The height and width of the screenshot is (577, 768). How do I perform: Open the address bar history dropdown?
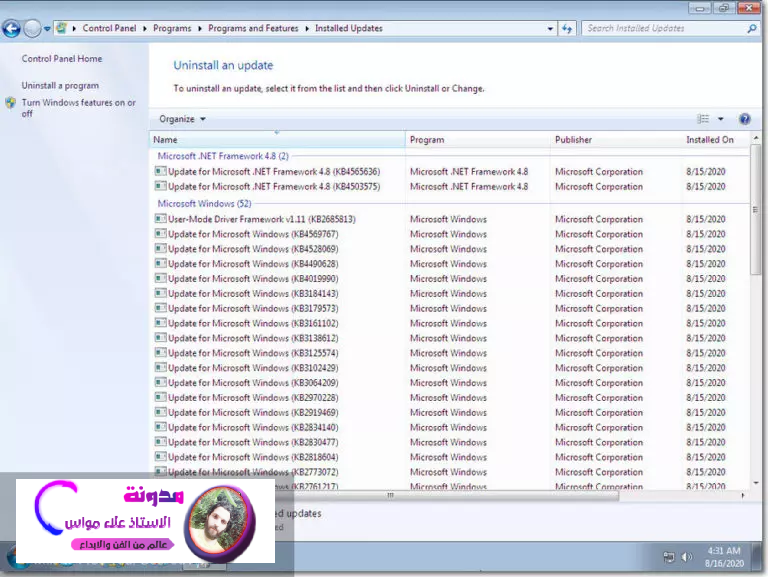point(550,29)
